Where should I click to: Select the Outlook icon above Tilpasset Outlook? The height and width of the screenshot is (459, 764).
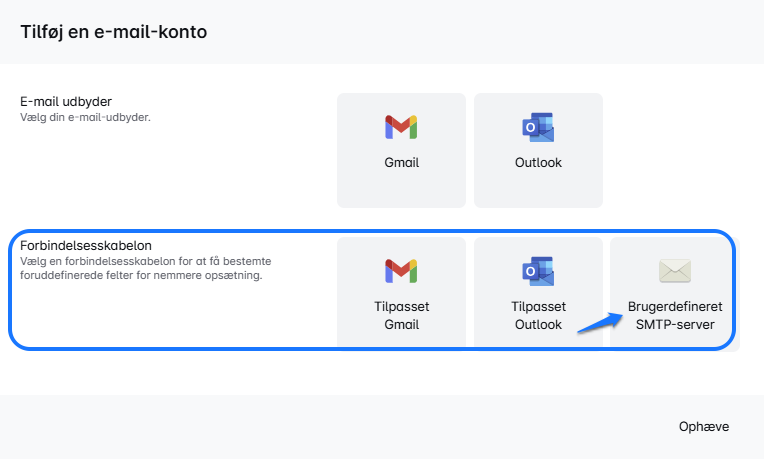(x=538, y=271)
